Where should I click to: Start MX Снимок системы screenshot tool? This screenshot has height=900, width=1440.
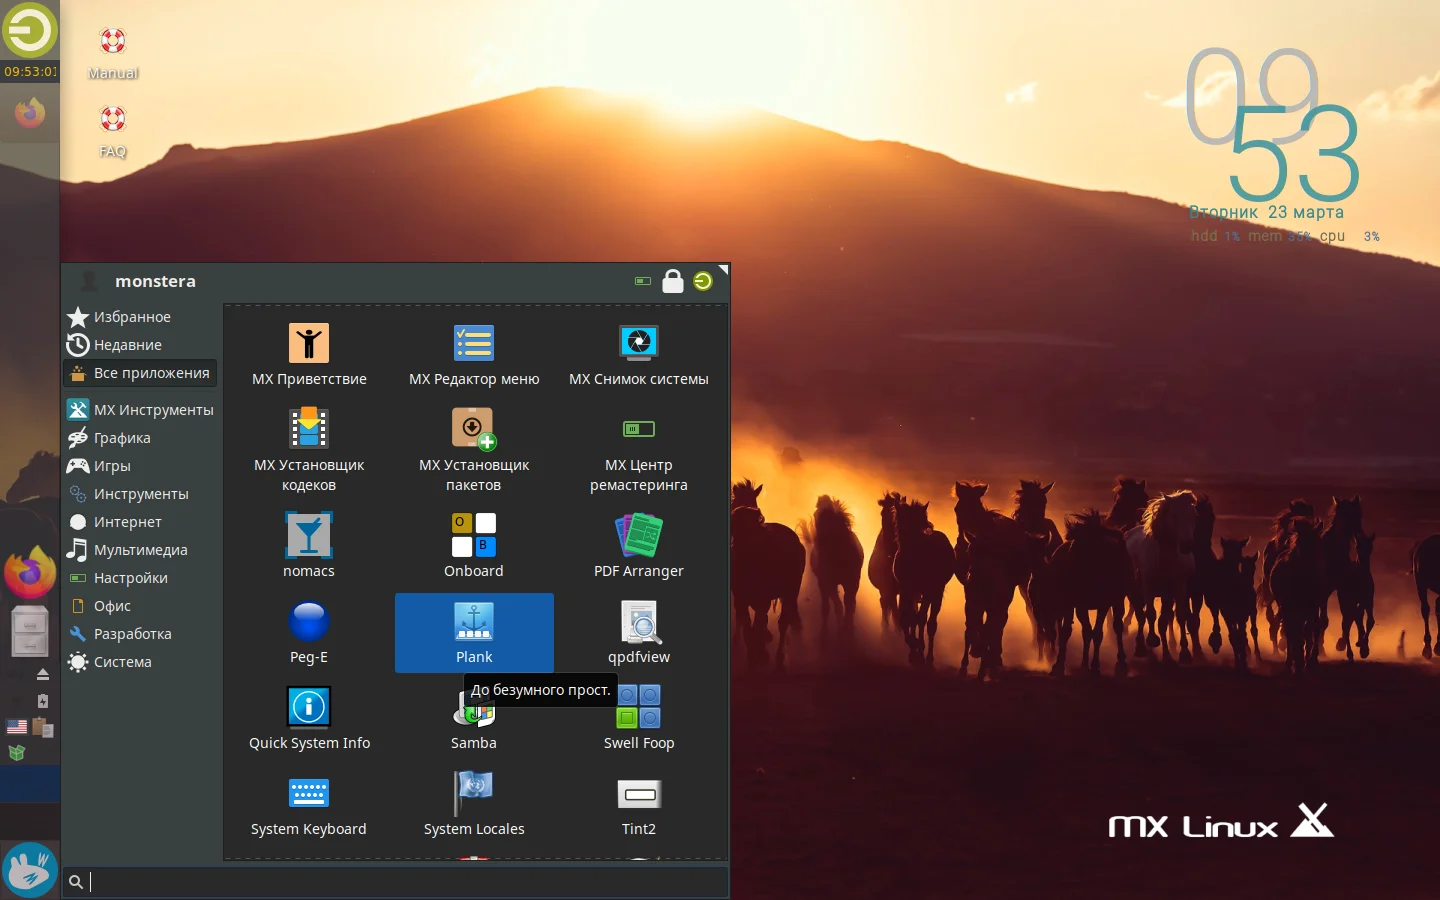click(638, 352)
